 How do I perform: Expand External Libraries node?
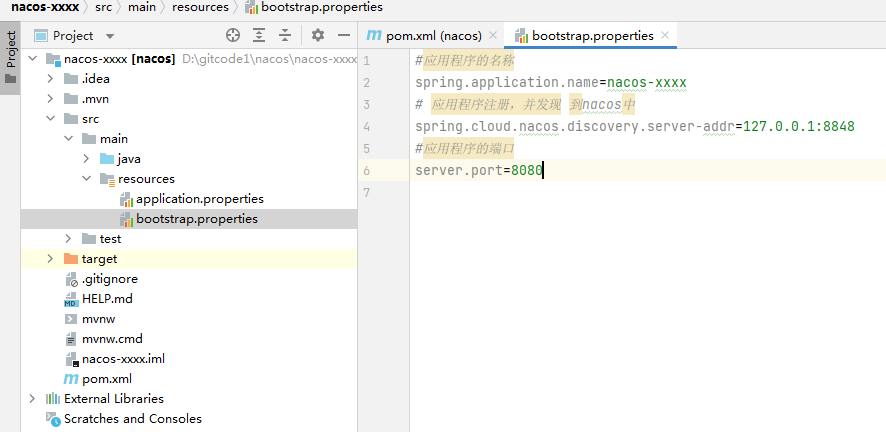tap(32, 399)
